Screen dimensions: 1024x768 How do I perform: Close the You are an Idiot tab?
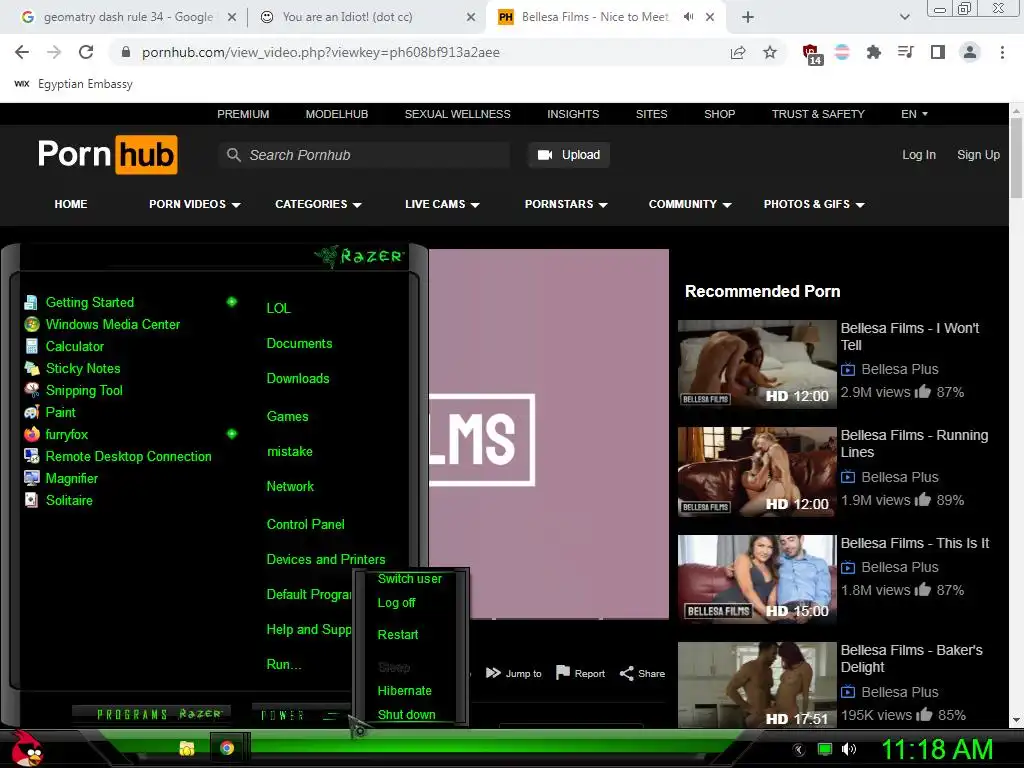coord(470,17)
